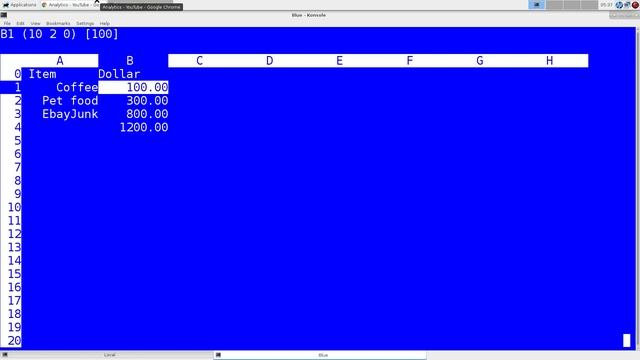The height and width of the screenshot is (360, 640).
Task: Select column C header
Action: [200, 61]
